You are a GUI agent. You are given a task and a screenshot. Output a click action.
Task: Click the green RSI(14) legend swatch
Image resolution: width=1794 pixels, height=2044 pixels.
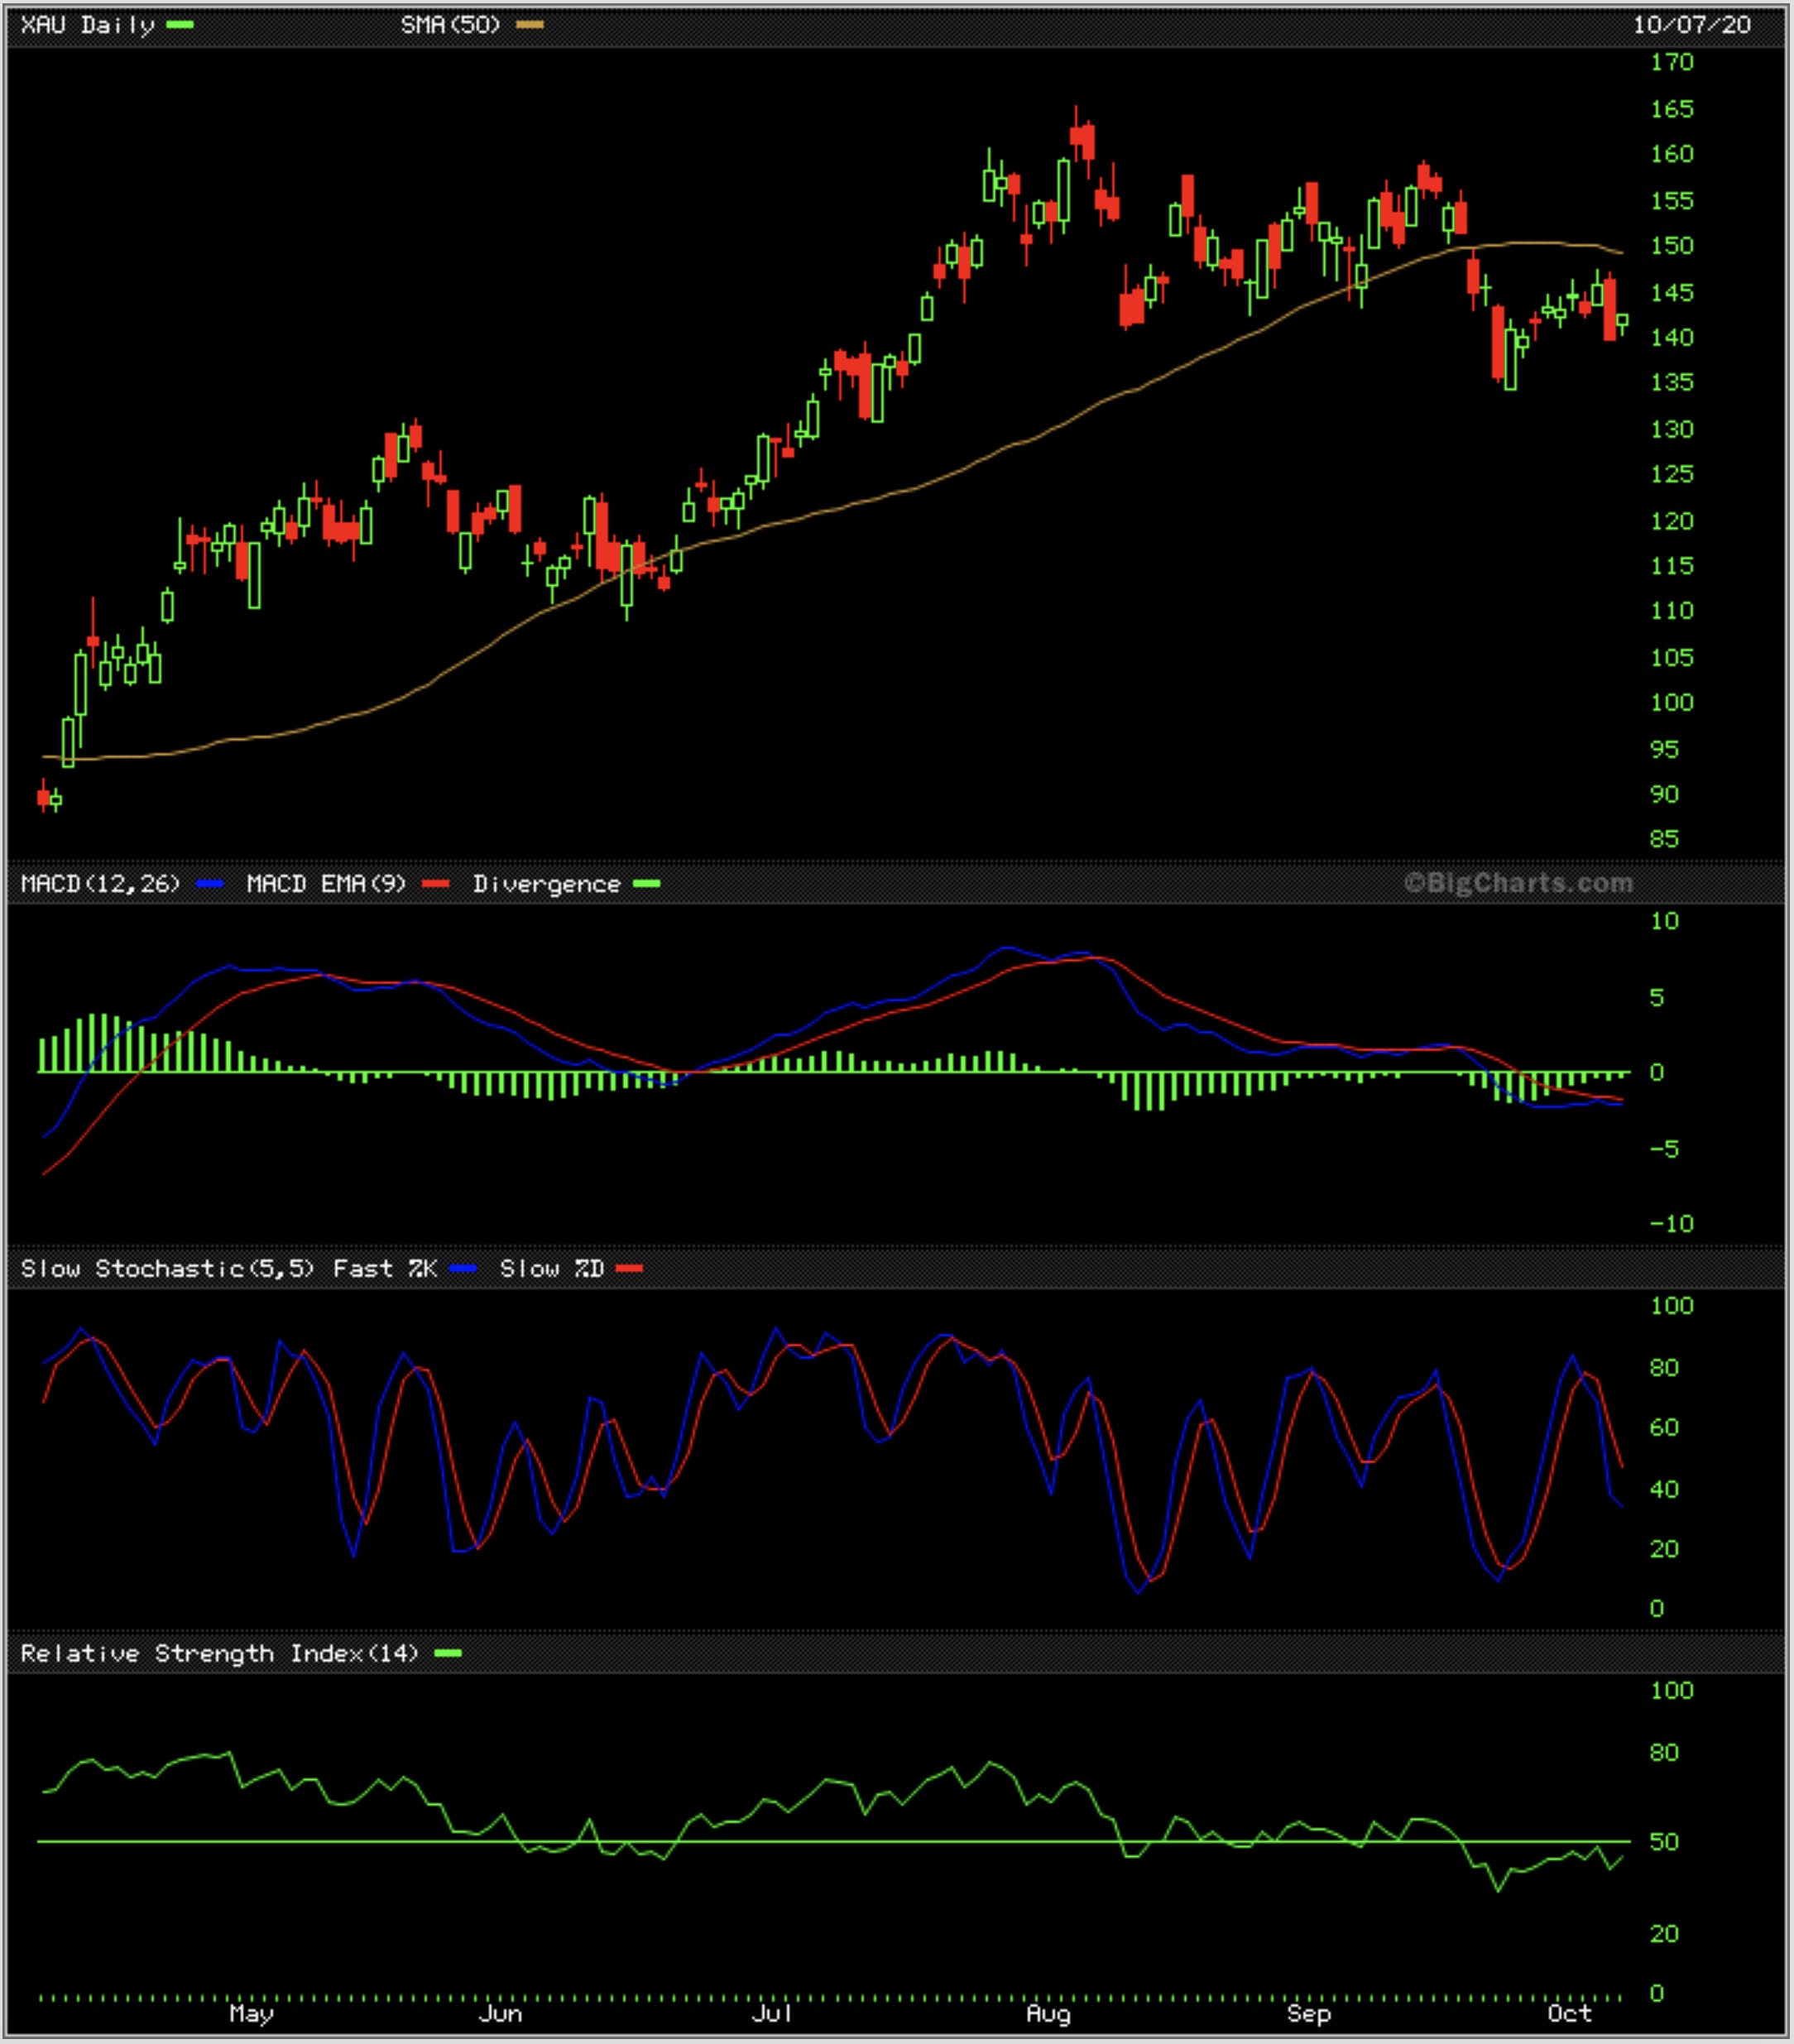(x=449, y=1653)
